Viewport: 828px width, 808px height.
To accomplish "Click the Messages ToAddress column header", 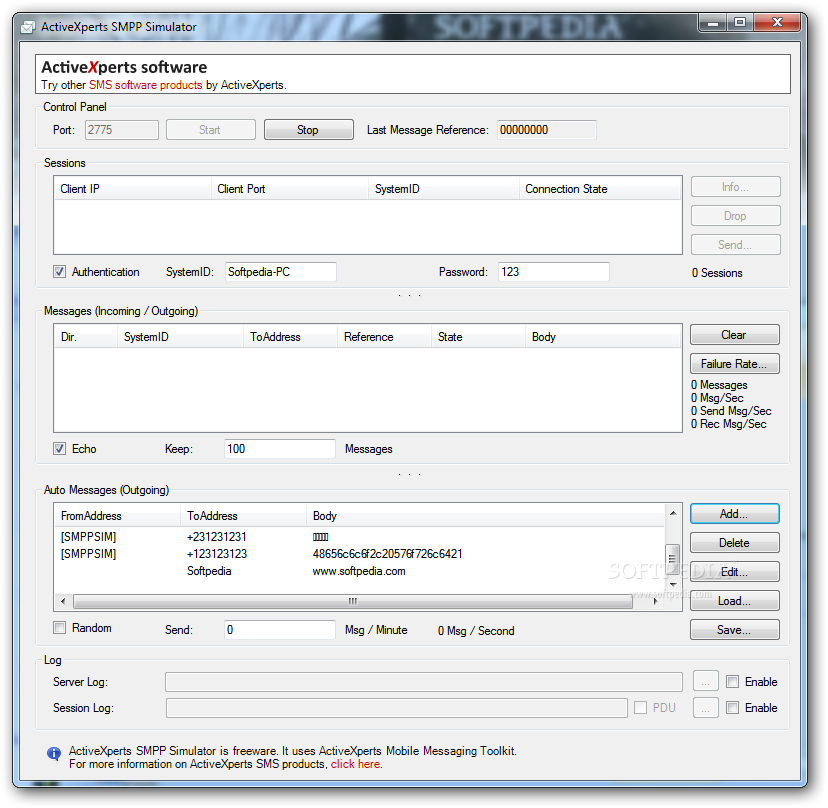I will tap(290, 336).
